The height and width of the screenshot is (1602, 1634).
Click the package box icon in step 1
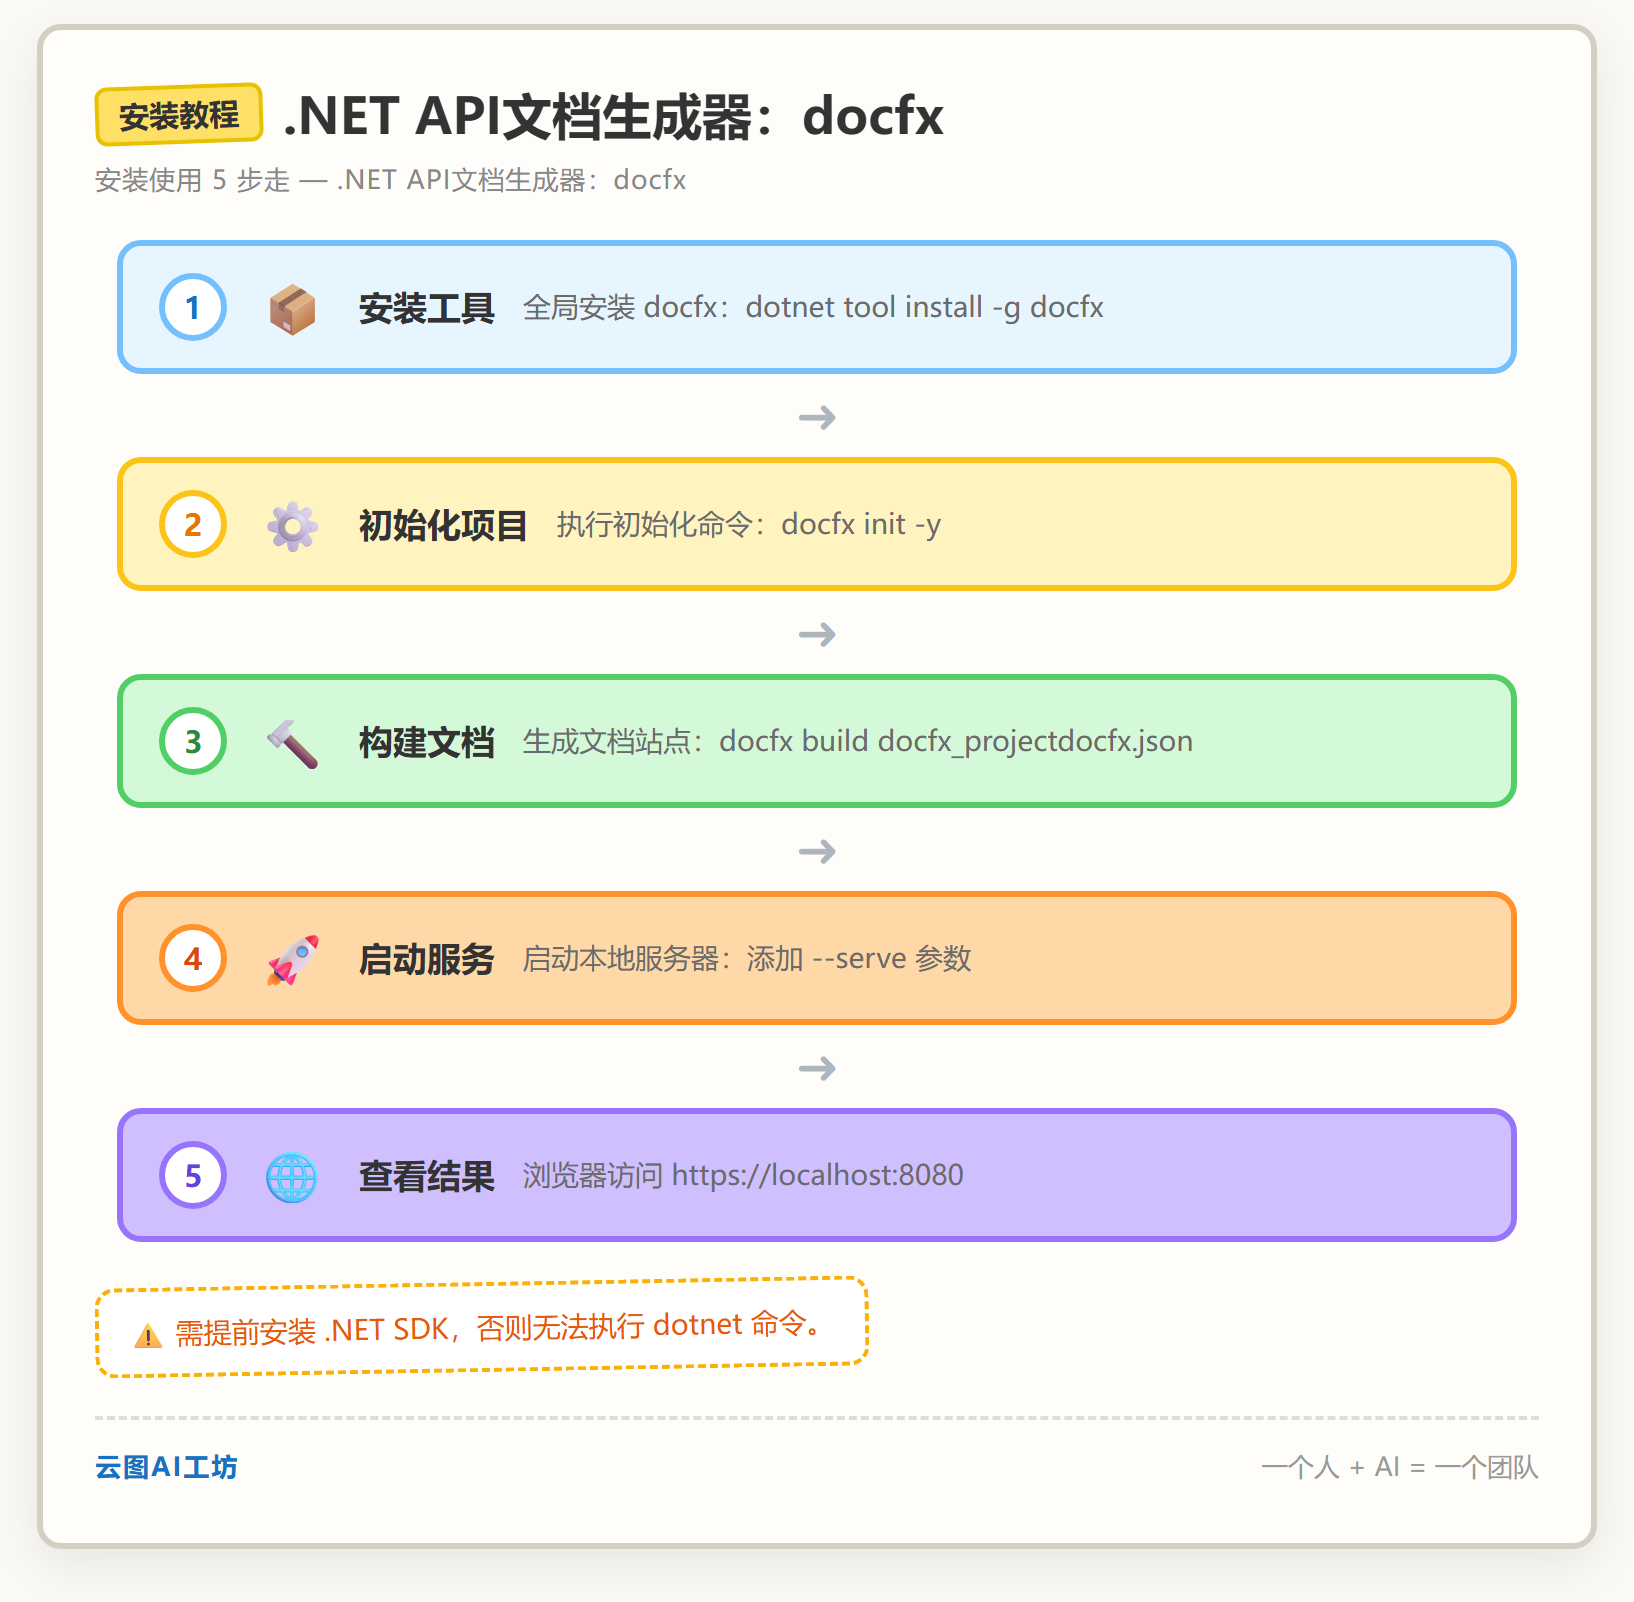[292, 308]
